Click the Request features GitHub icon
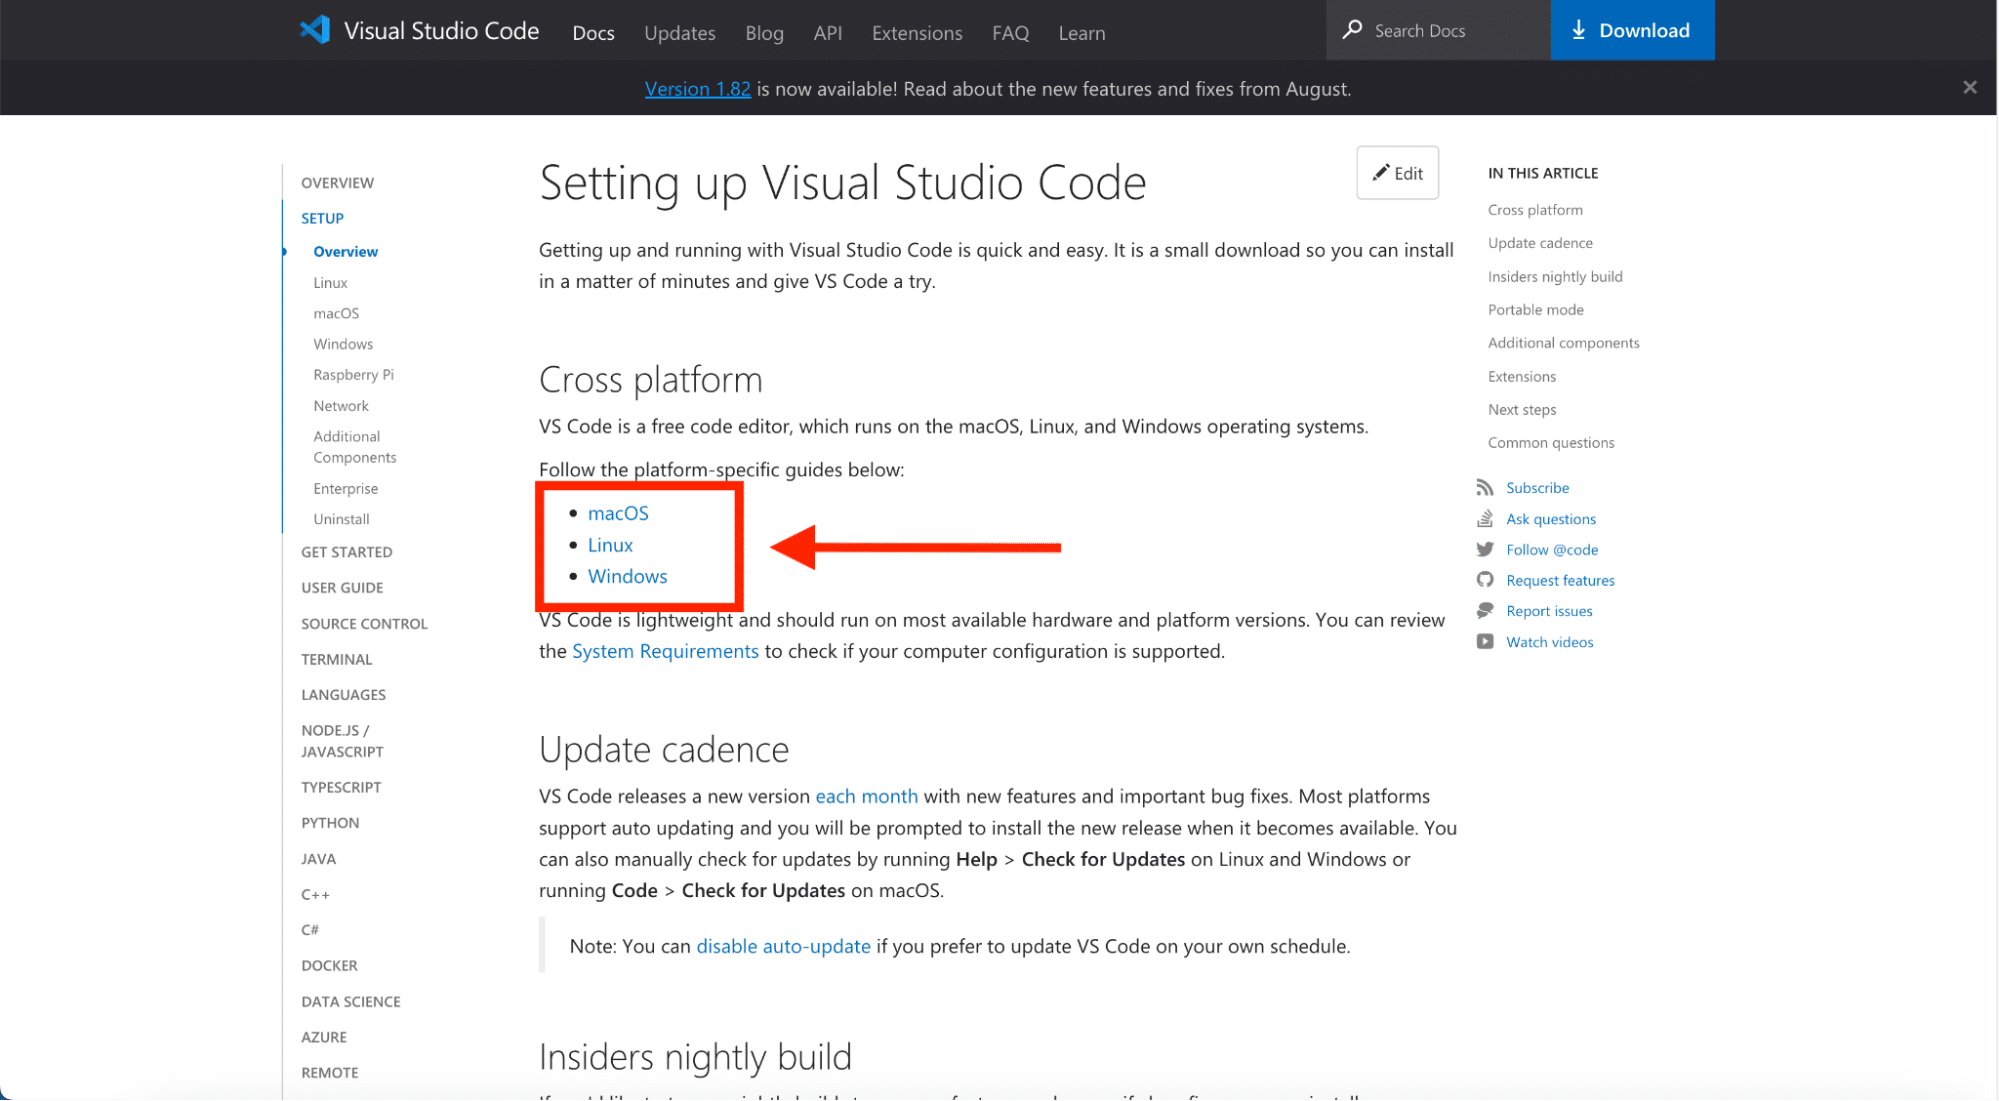Viewport: 1999px width, 1101px height. click(1487, 580)
